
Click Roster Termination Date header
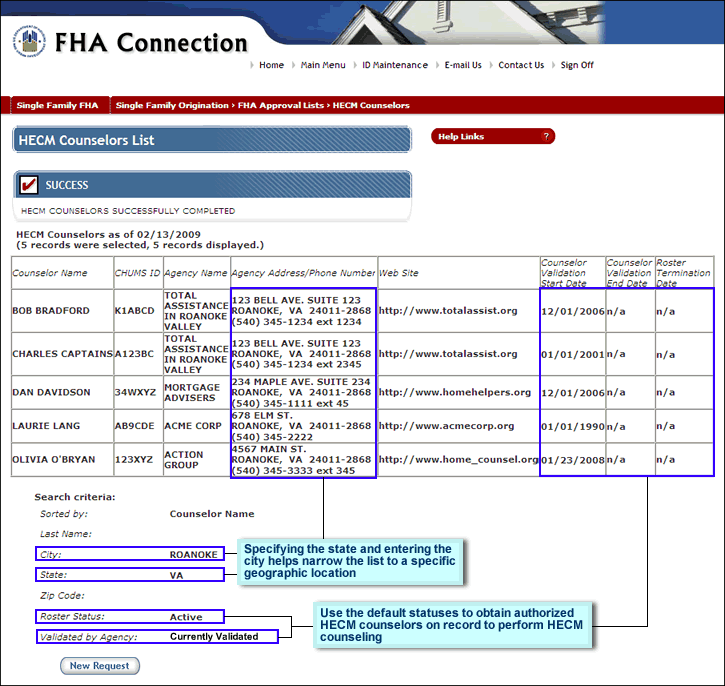(x=683, y=273)
